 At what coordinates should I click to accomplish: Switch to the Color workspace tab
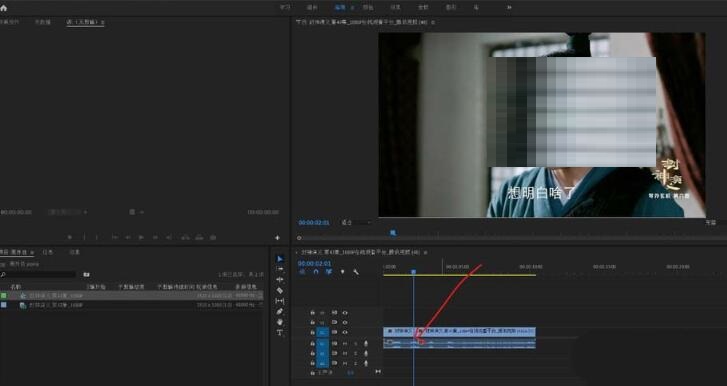point(368,7)
